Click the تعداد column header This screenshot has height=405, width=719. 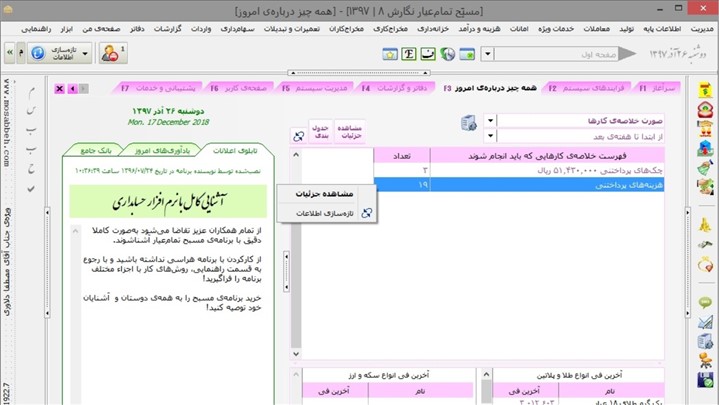pos(402,156)
